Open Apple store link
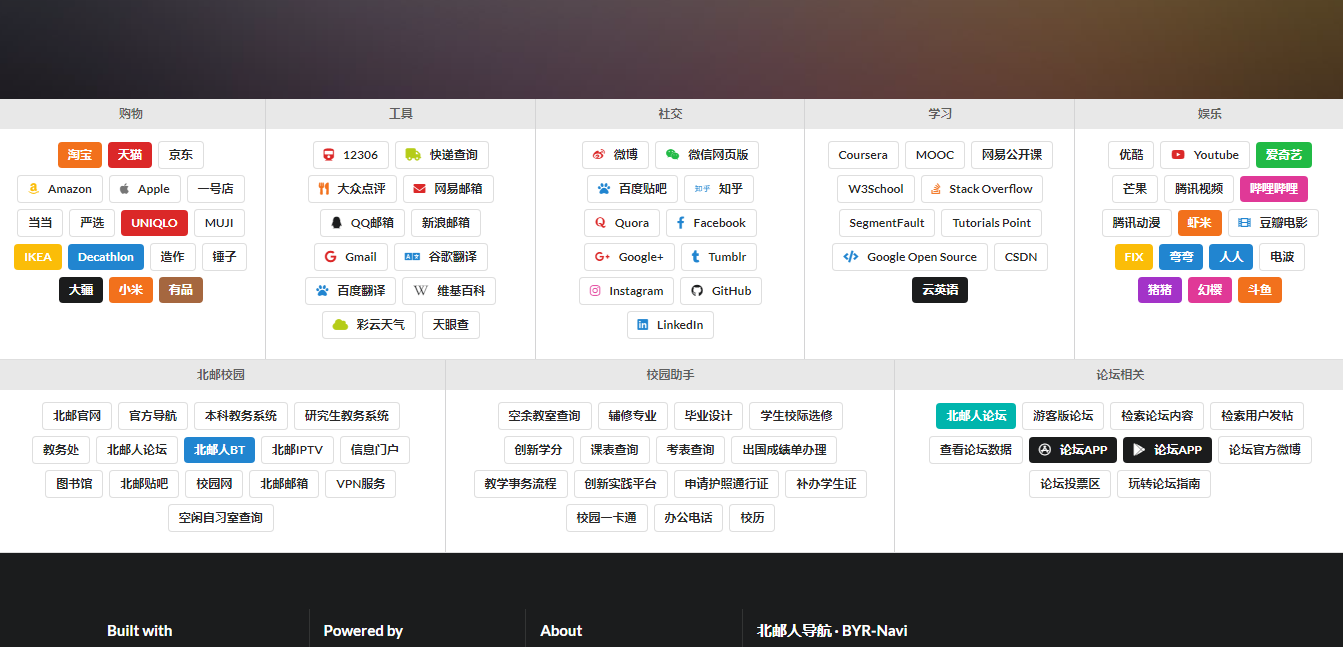This screenshot has height=647, width=1343. pyautogui.click(x=145, y=189)
